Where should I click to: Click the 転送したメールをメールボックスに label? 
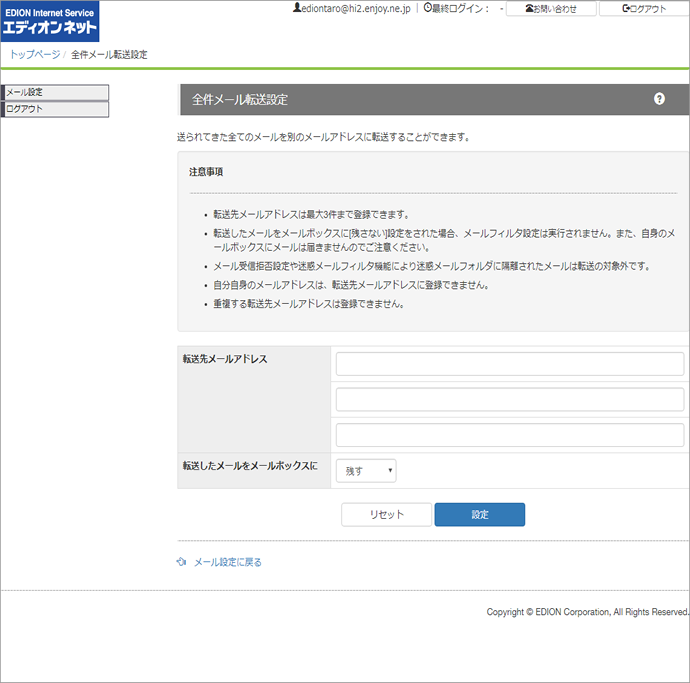pyautogui.click(x=250, y=466)
